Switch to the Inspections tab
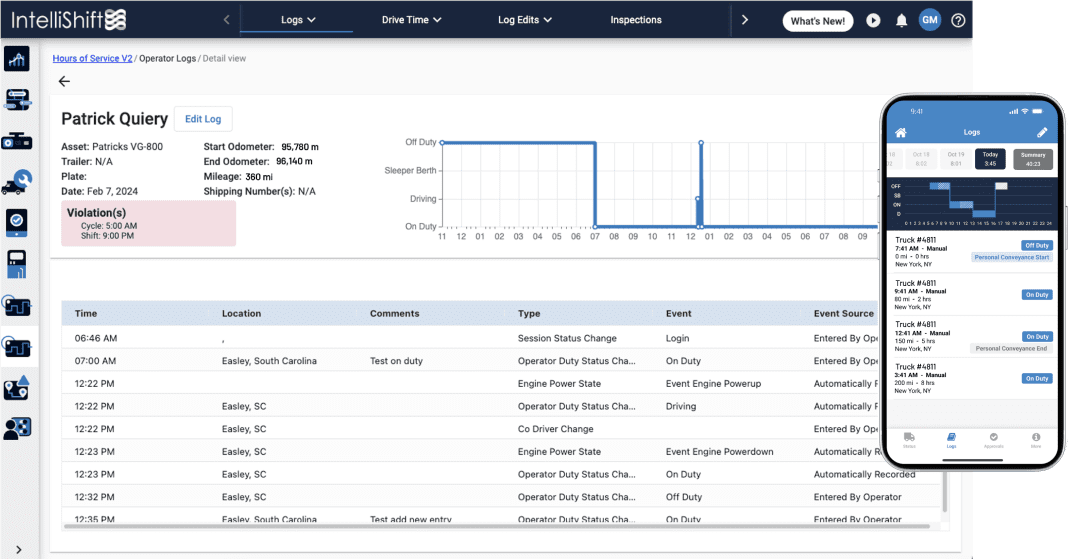Image resolution: width=1068 pixels, height=559 pixels. pos(636,20)
